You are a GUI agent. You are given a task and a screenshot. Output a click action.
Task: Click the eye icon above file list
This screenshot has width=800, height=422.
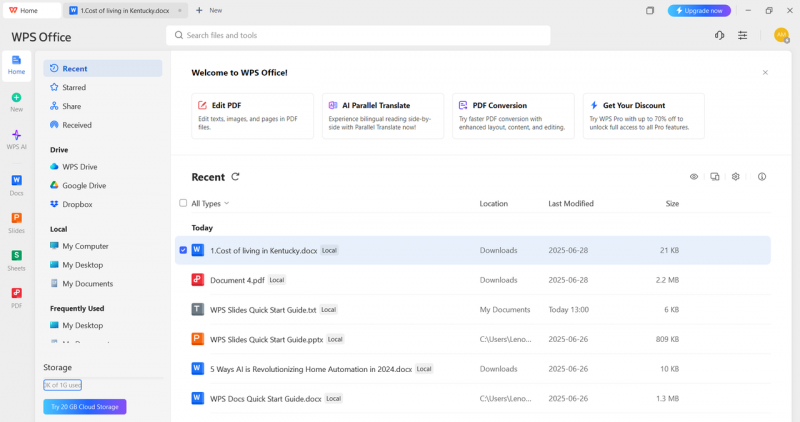coord(694,177)
